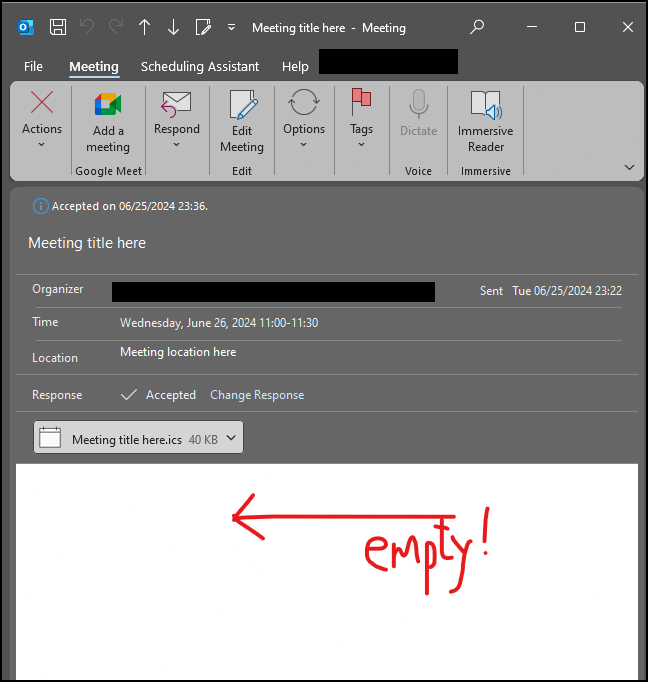Image resolution: width=648 pixels, height=682 pixels.
Task: Click the Accepted checkmark icon
Action: click(129, 395)
